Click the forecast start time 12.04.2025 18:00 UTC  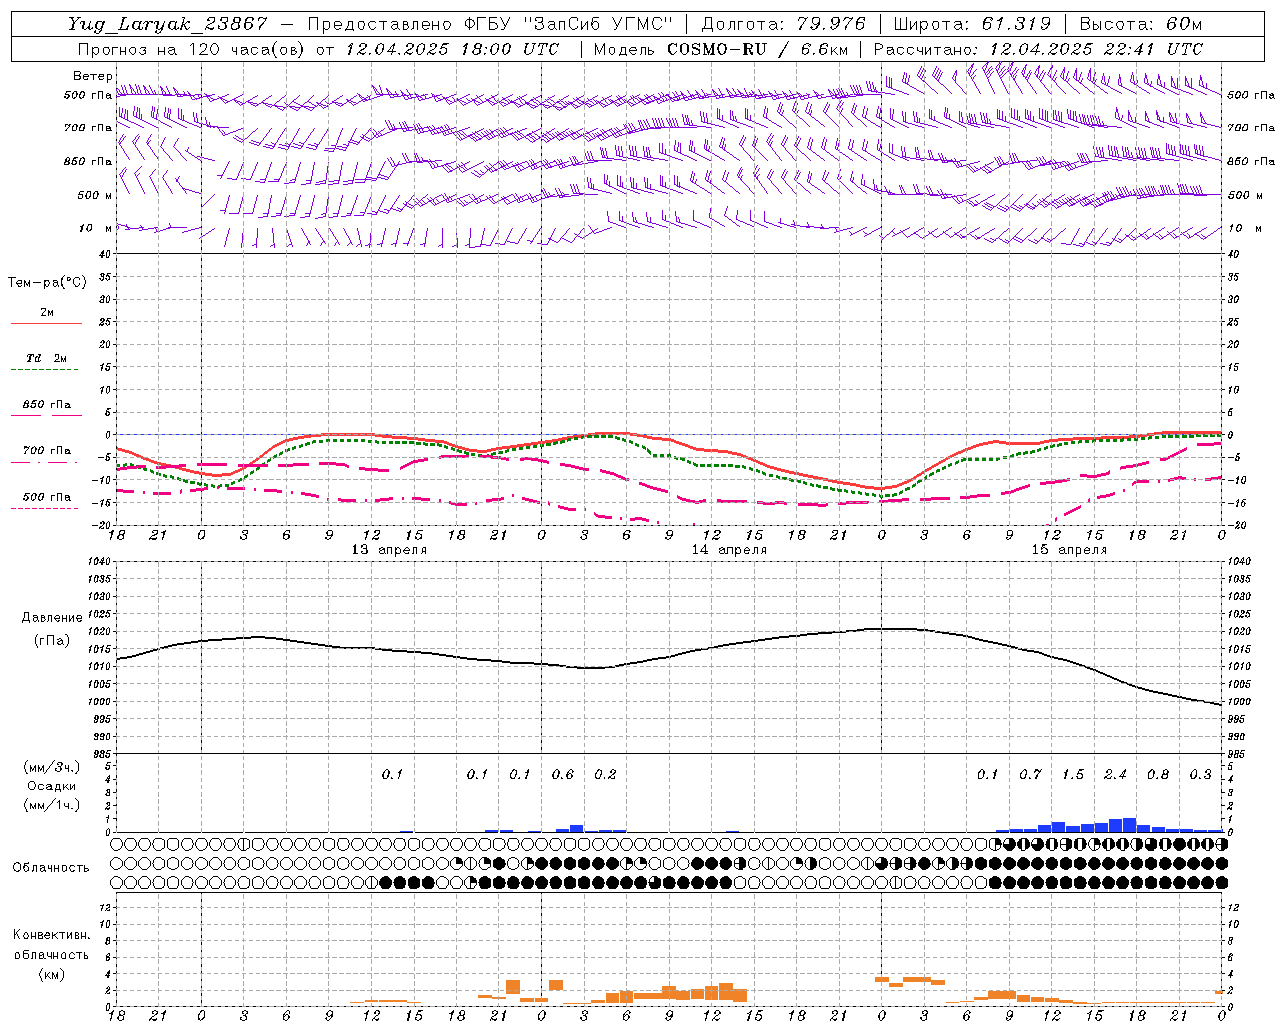tap(452, 49)
